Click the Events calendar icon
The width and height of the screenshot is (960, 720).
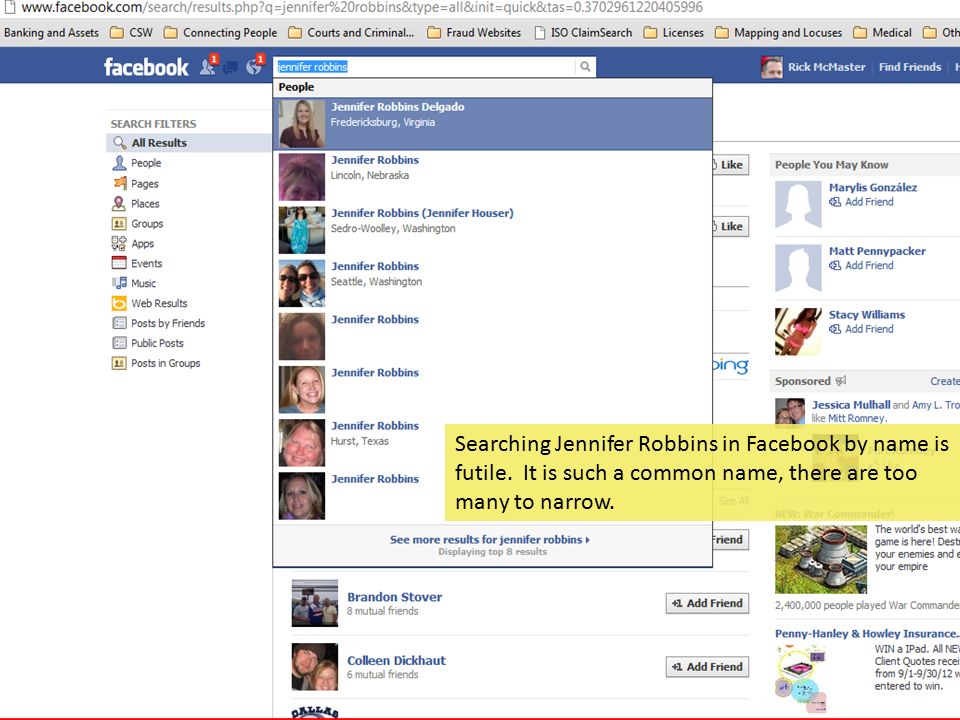pyautogui.click(x=119, y=263)
